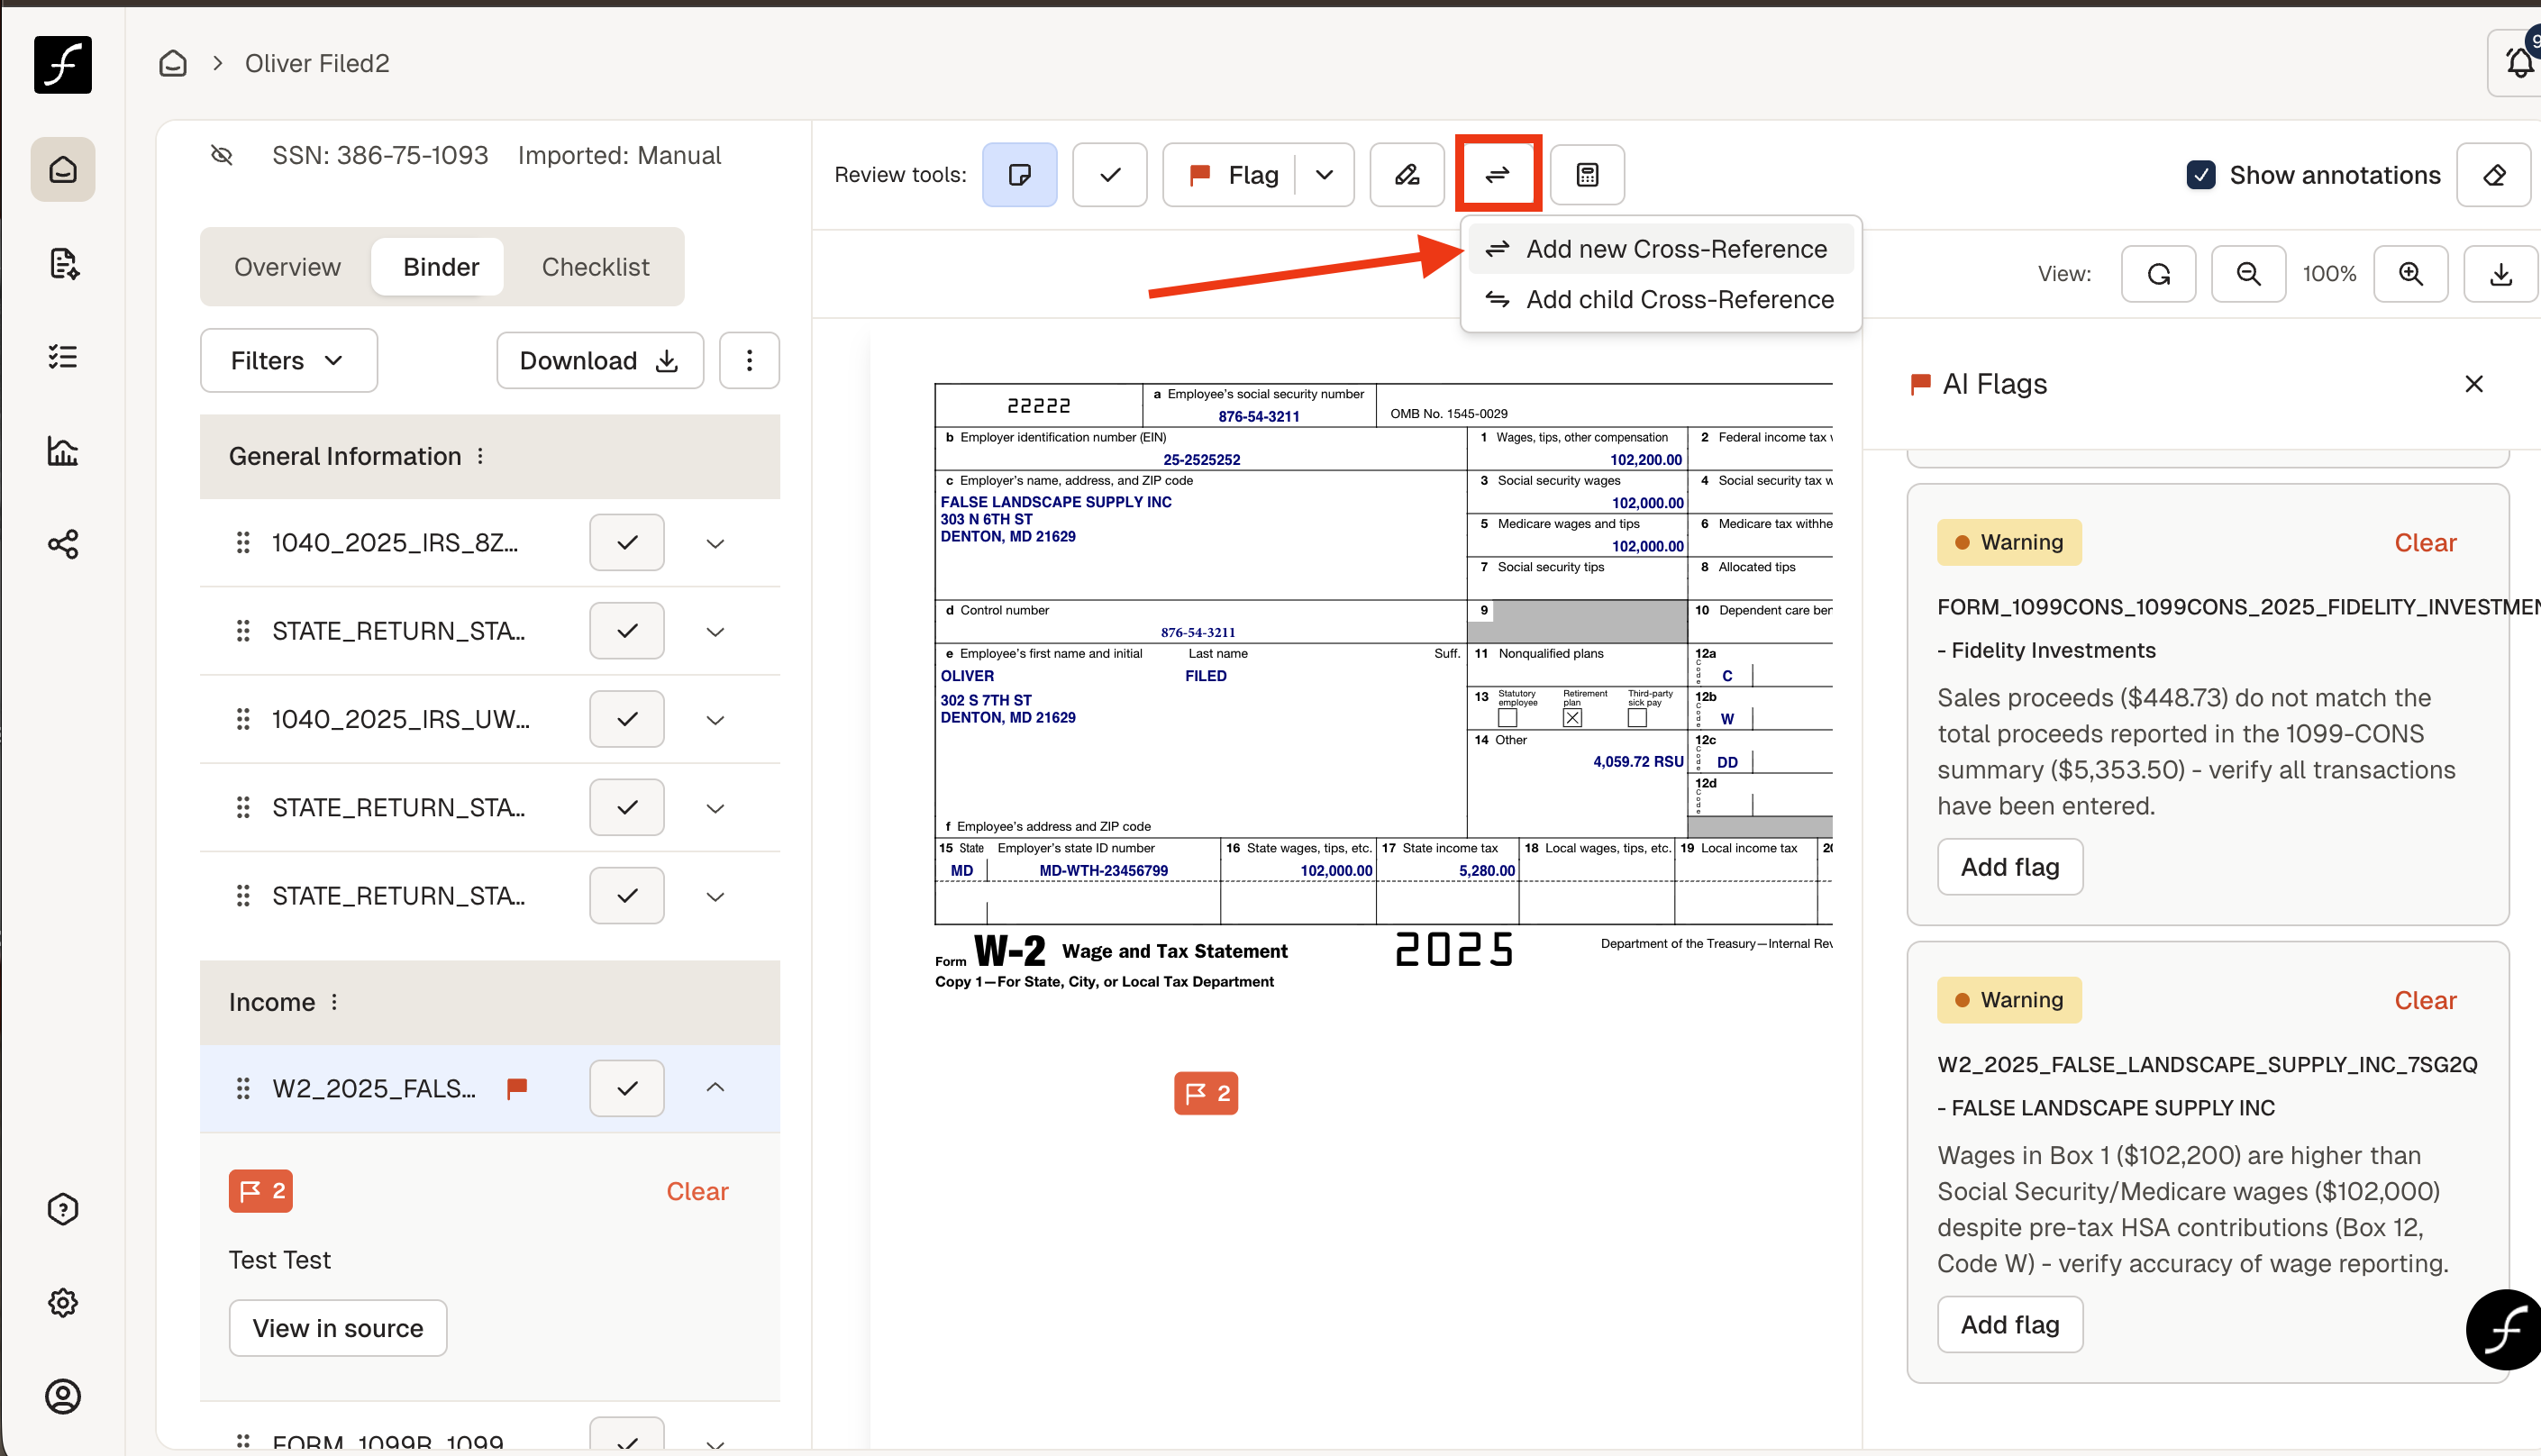
Task: Click the eraser icon beside Show annotations
Action: 2494,175
